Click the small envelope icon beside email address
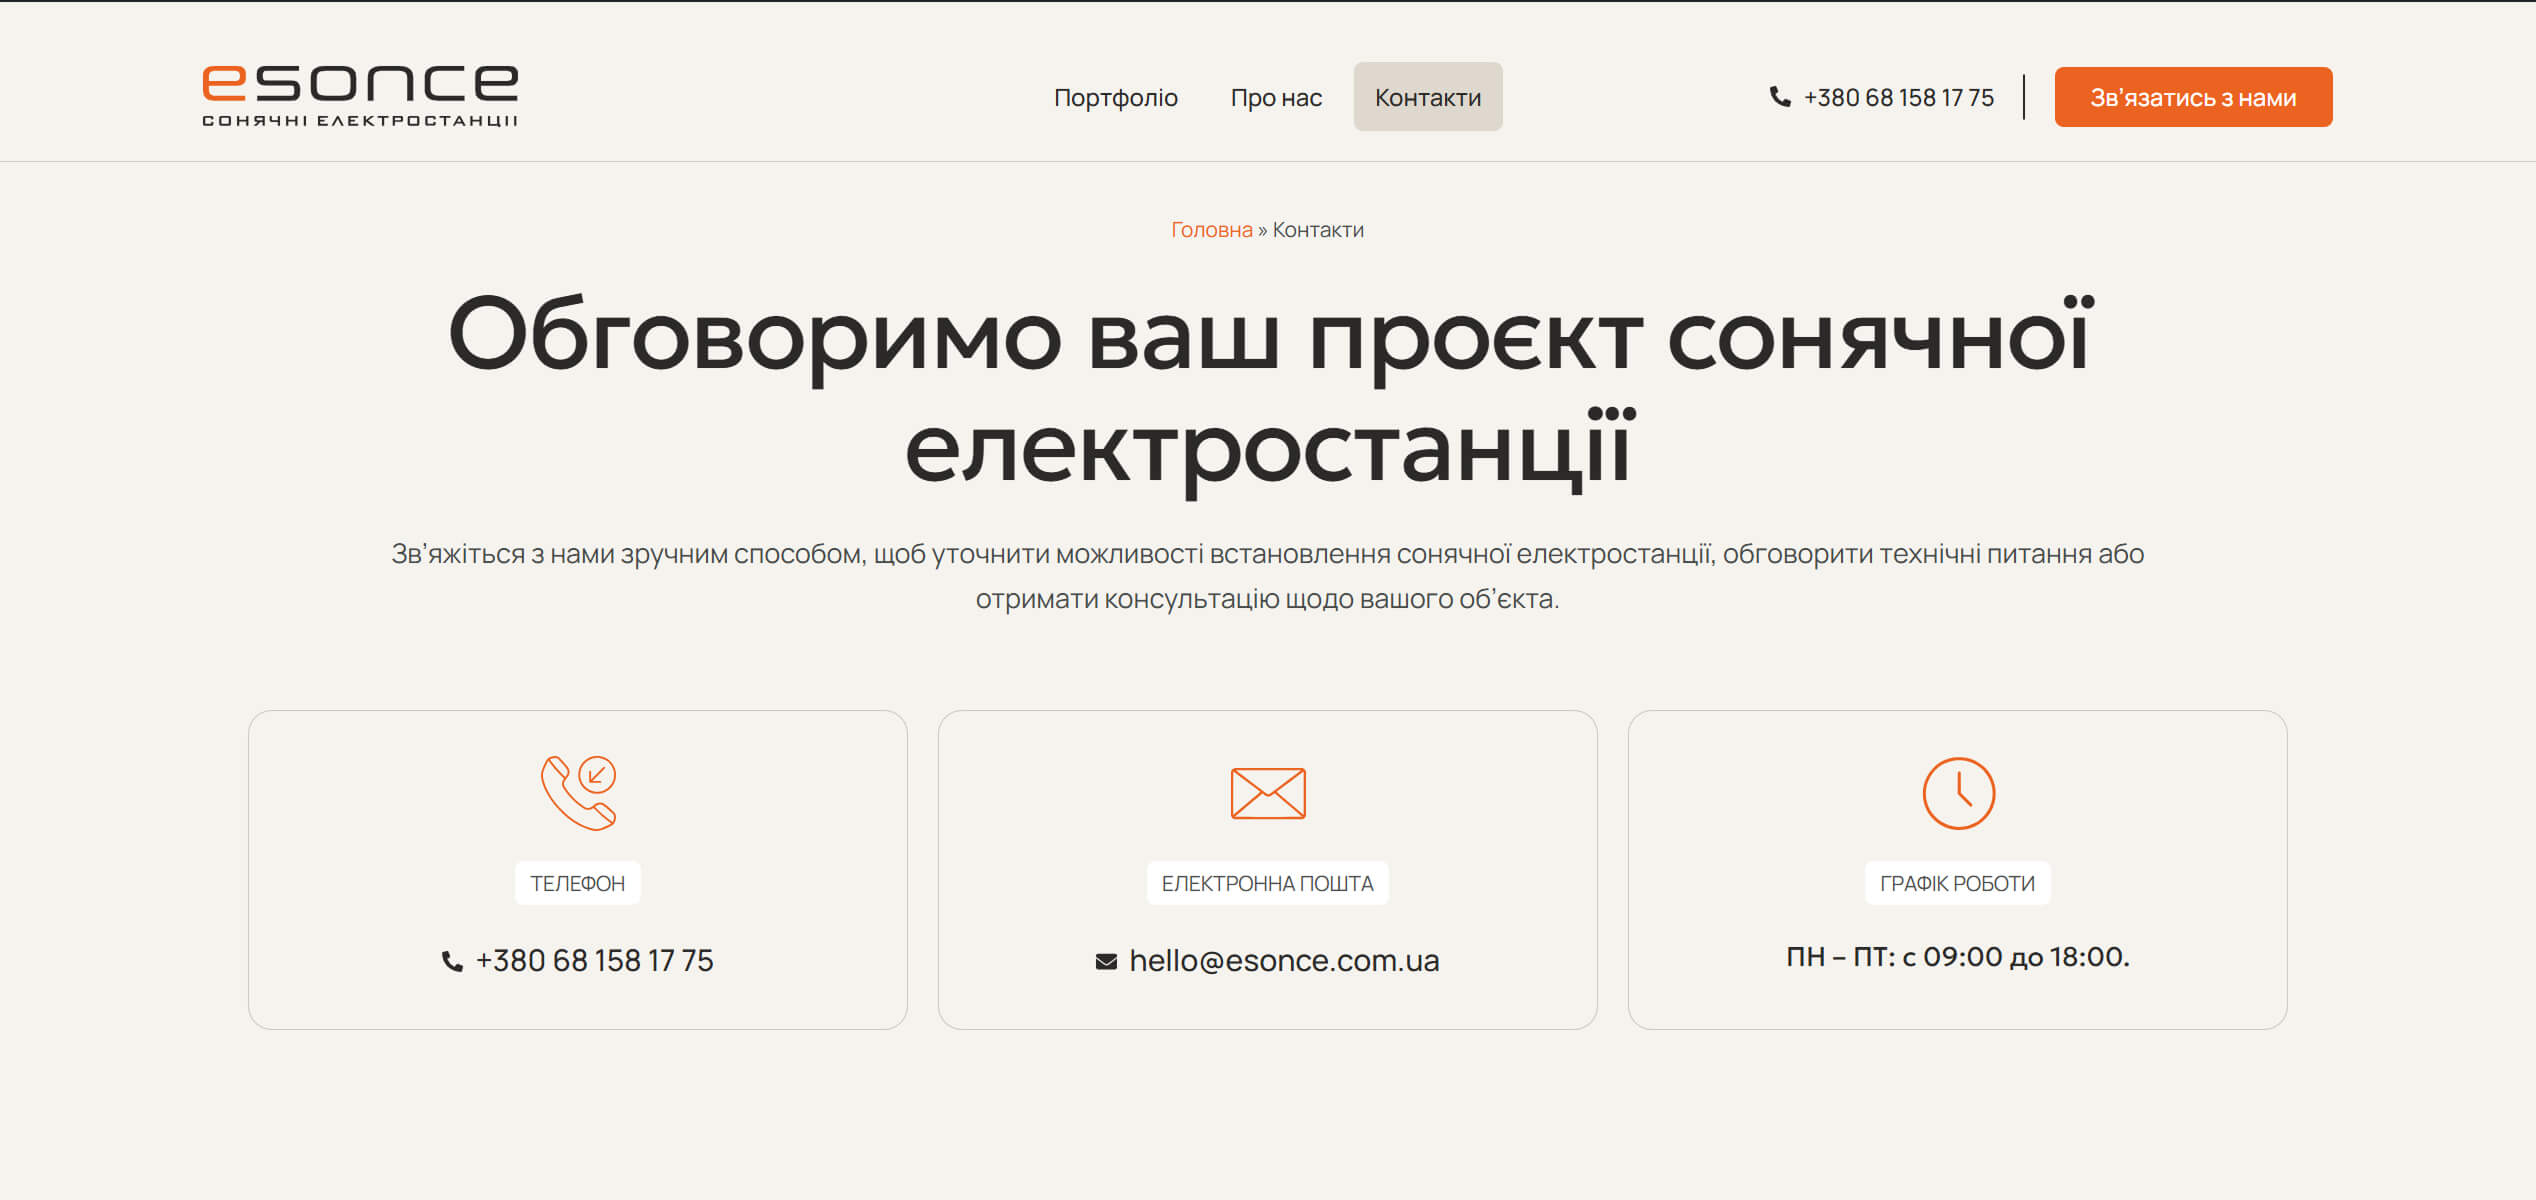 click(x=1106, y=961)
